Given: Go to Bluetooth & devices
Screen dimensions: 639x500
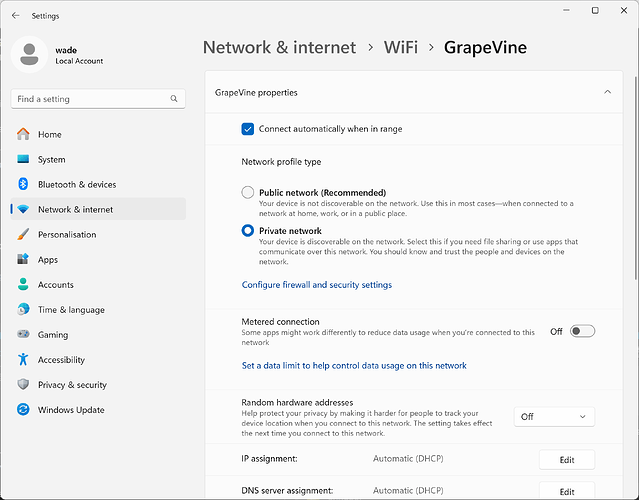Looking at the screenshot, I should click(98, 184).
